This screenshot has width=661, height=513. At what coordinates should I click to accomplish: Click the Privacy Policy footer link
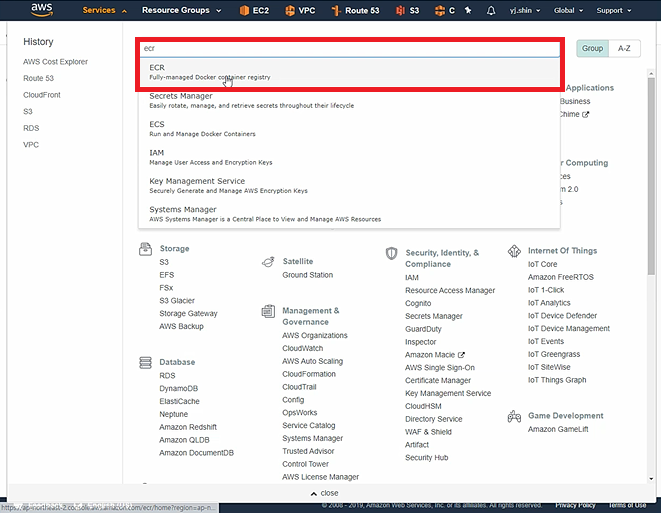(575, 505)
